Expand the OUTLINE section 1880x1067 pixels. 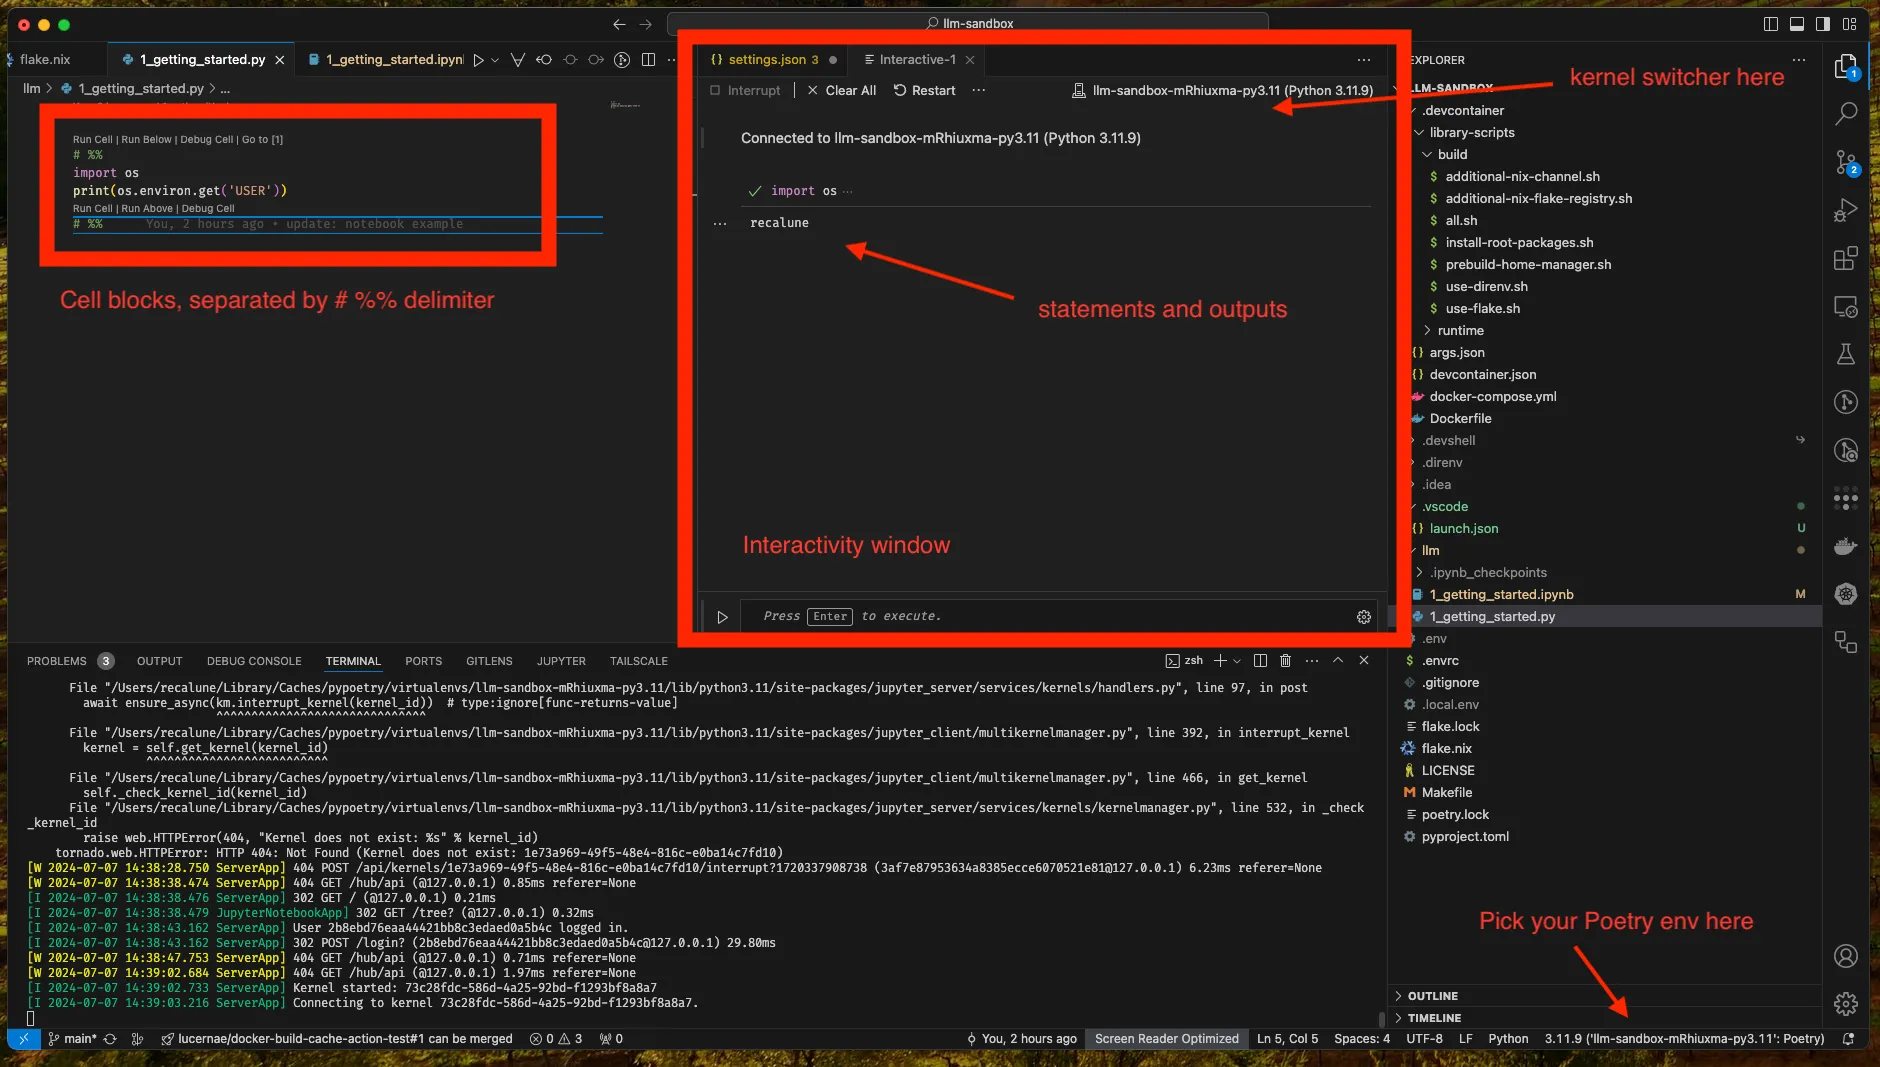point(1432,996)
